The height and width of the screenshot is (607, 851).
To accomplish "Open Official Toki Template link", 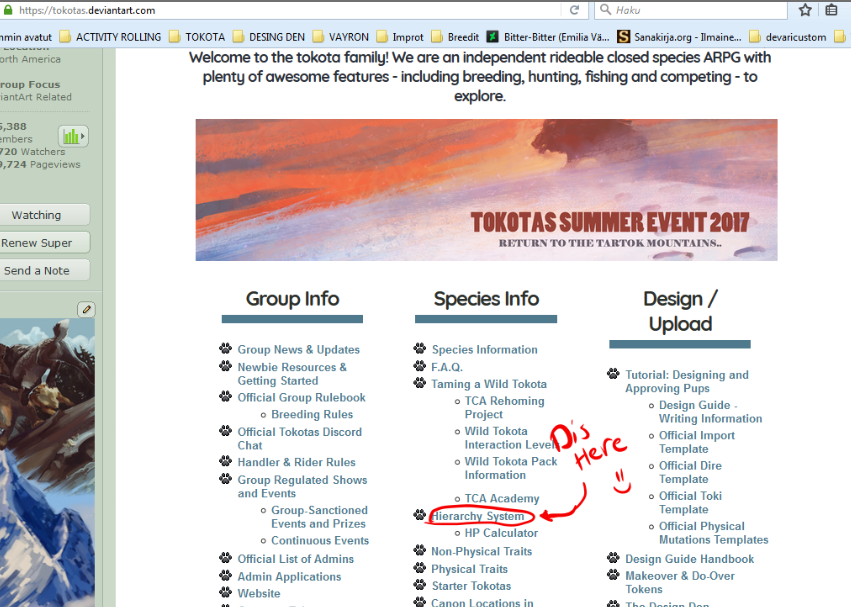I will [690, 503].
